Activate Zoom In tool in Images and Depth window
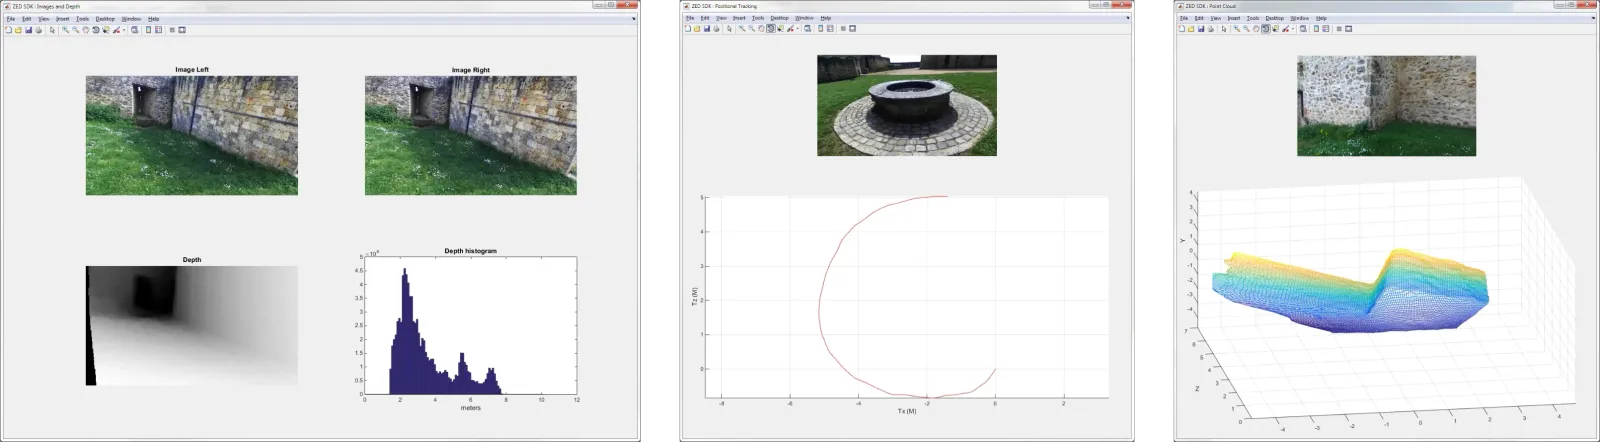The width and height of the screenshot is (1600, 442). pos(65,30)
